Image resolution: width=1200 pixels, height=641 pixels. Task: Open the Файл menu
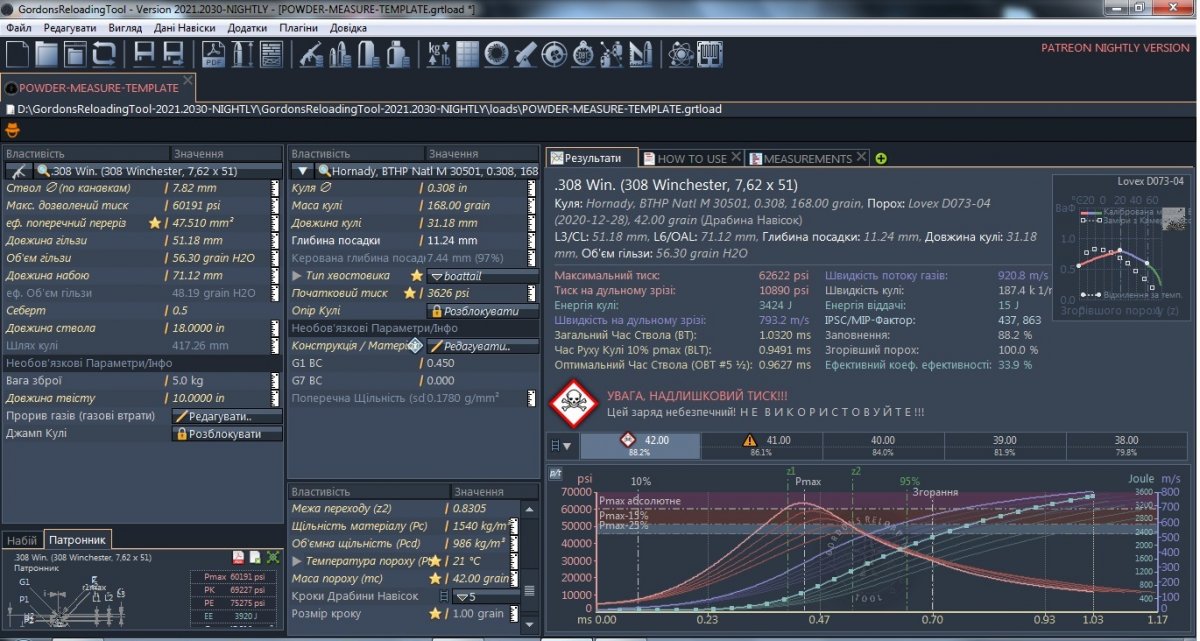click(19, 27)
